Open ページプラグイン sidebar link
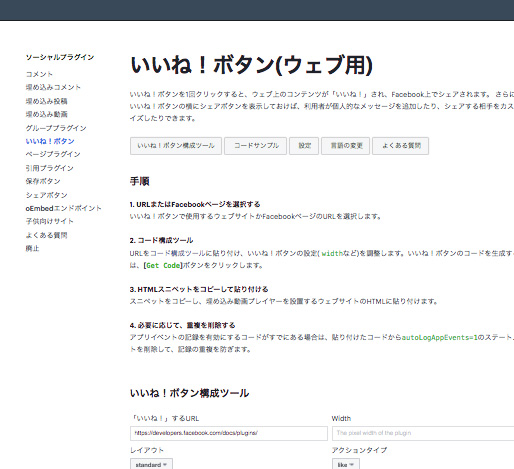 (53, 154)
